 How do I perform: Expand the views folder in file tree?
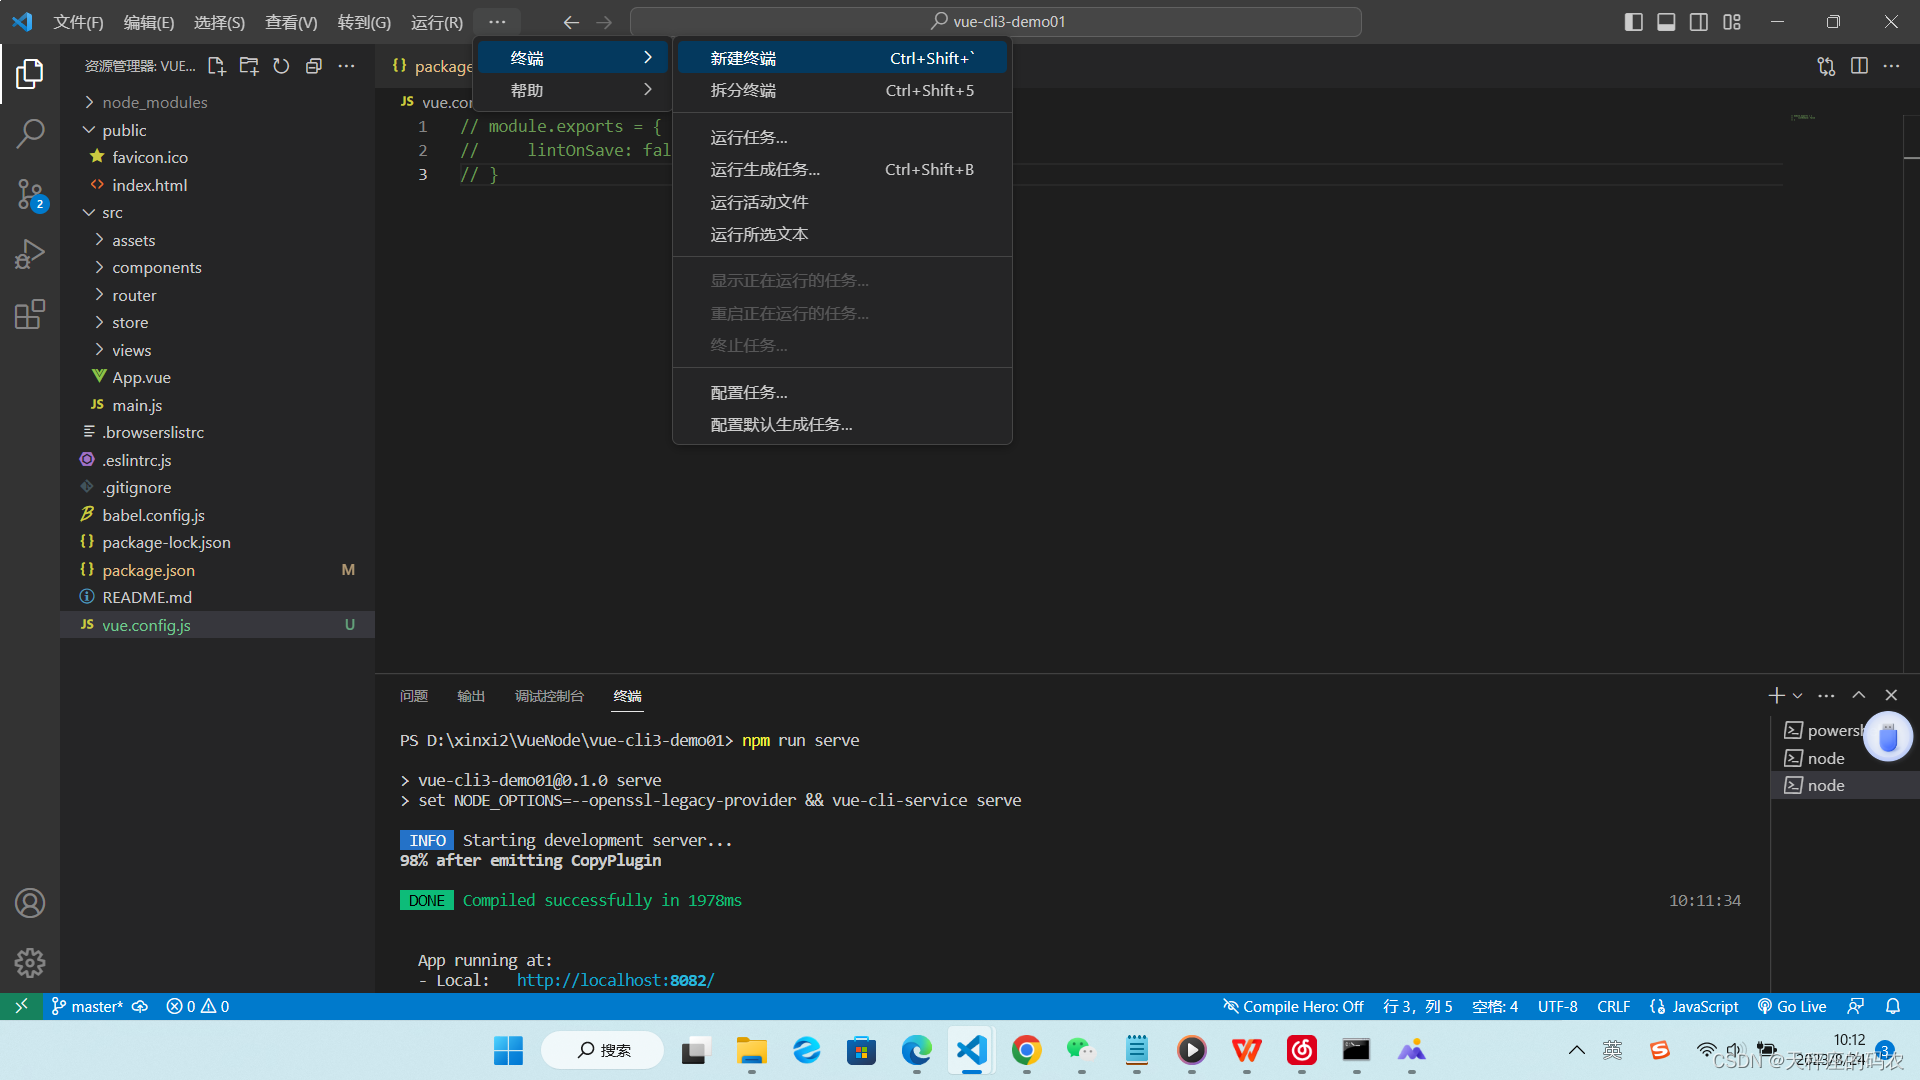99,349
